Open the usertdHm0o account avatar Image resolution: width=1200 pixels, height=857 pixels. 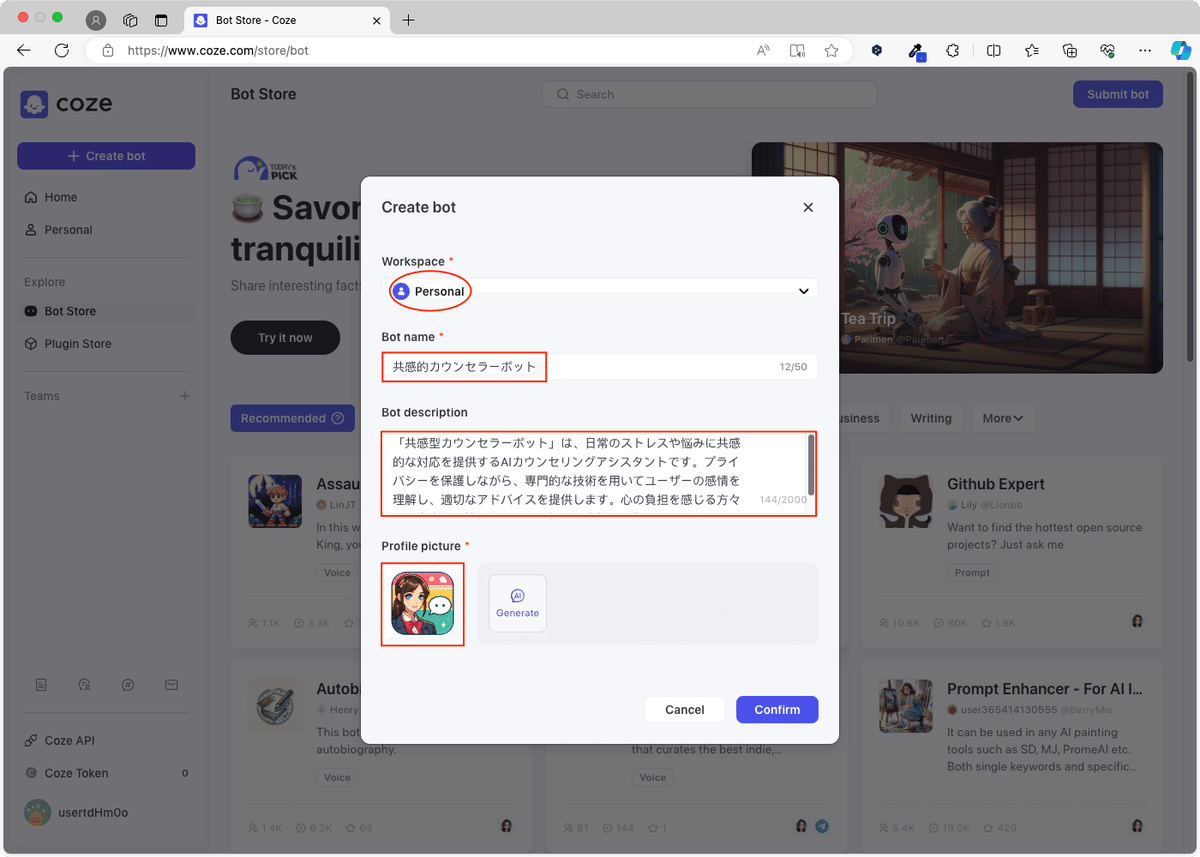tap(37, 812)
